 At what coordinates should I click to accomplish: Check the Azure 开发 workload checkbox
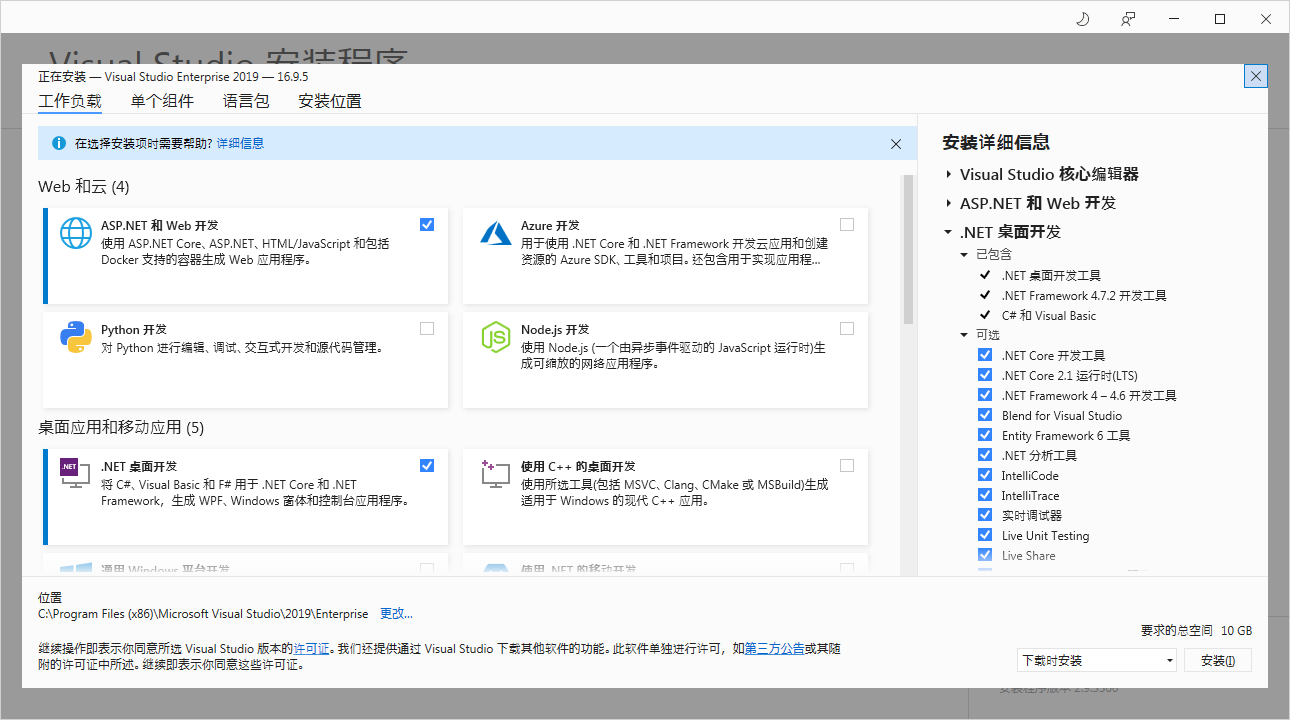click(847, 224)
